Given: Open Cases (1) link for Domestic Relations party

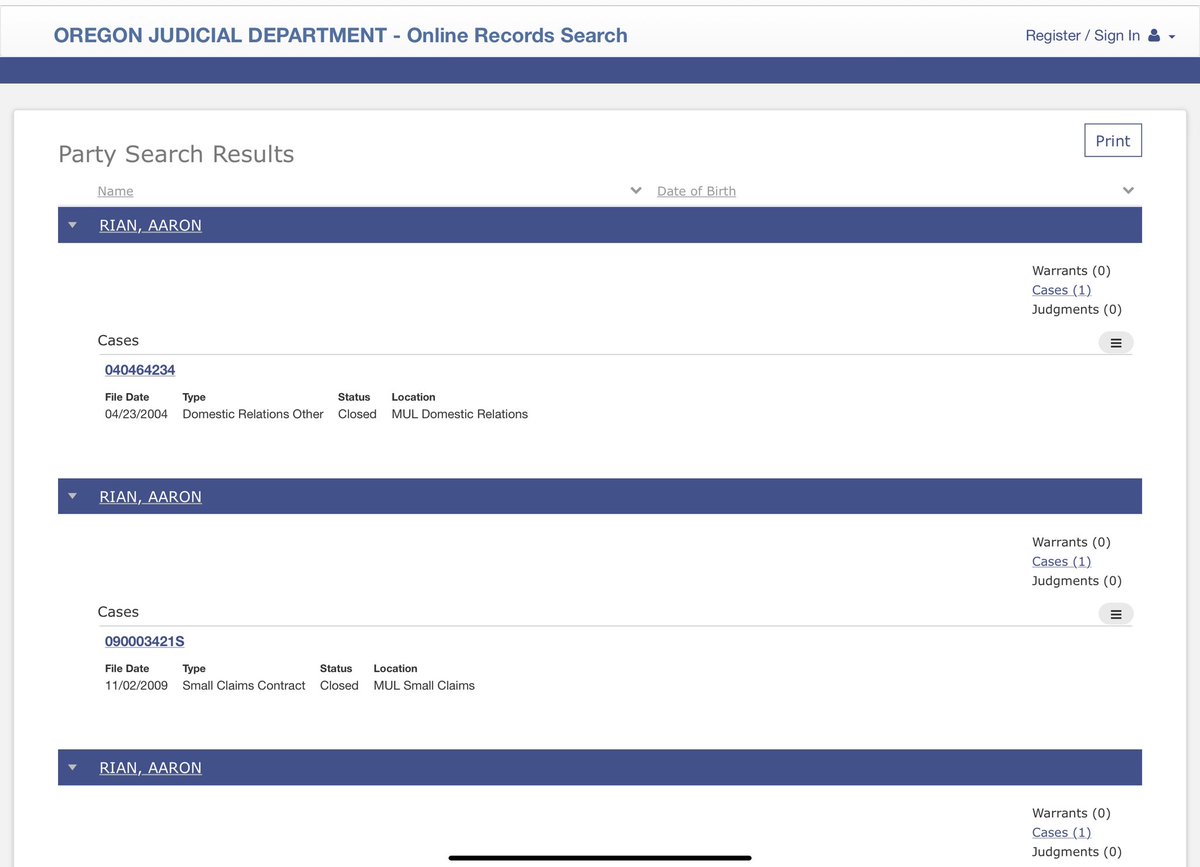Looking at the screenshot, I should [1061, 290].
